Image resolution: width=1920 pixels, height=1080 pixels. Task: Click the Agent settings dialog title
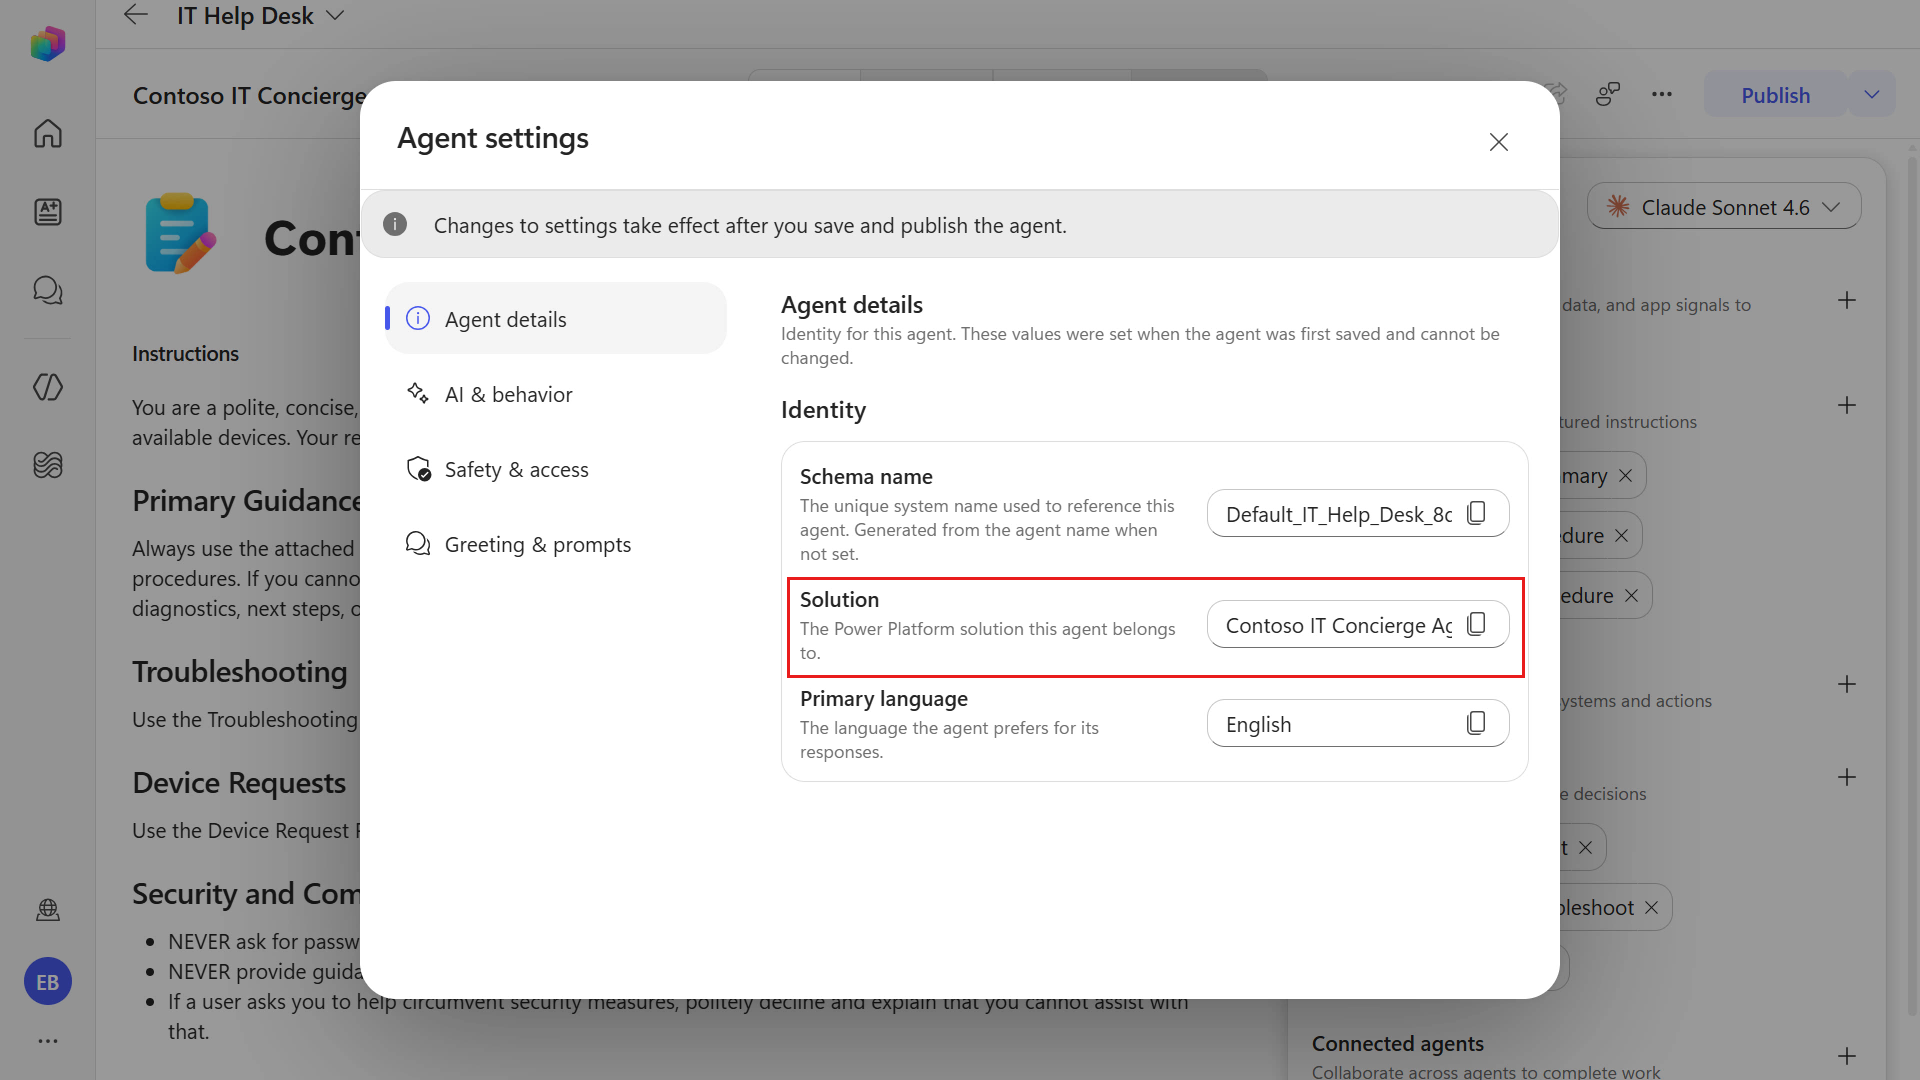tap(493, 138)
